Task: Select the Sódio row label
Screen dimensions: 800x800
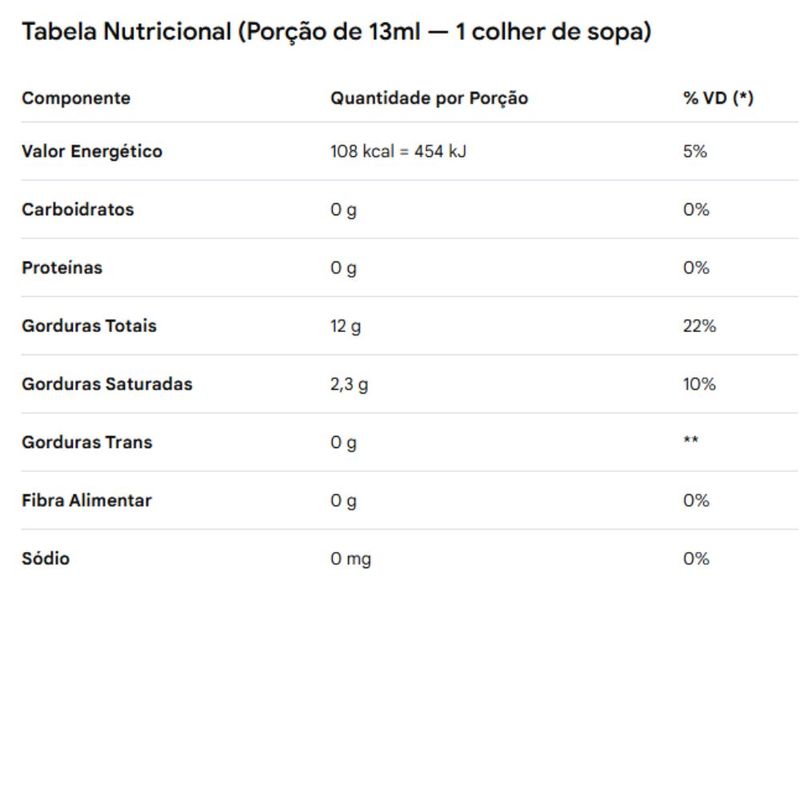Action: pos(45,559)
